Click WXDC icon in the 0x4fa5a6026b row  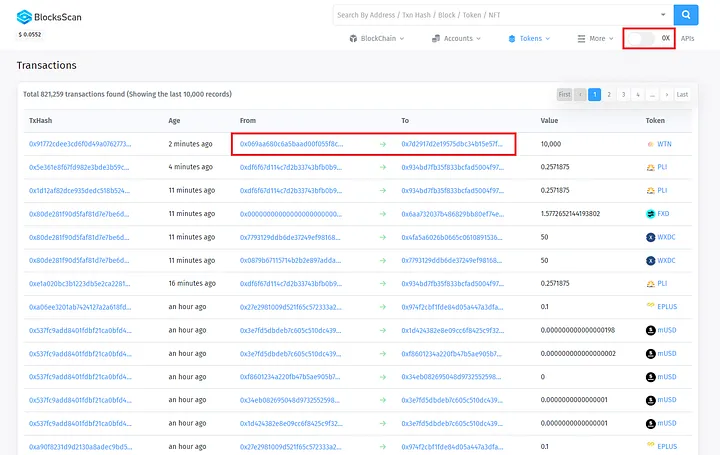tap(650, 237)
